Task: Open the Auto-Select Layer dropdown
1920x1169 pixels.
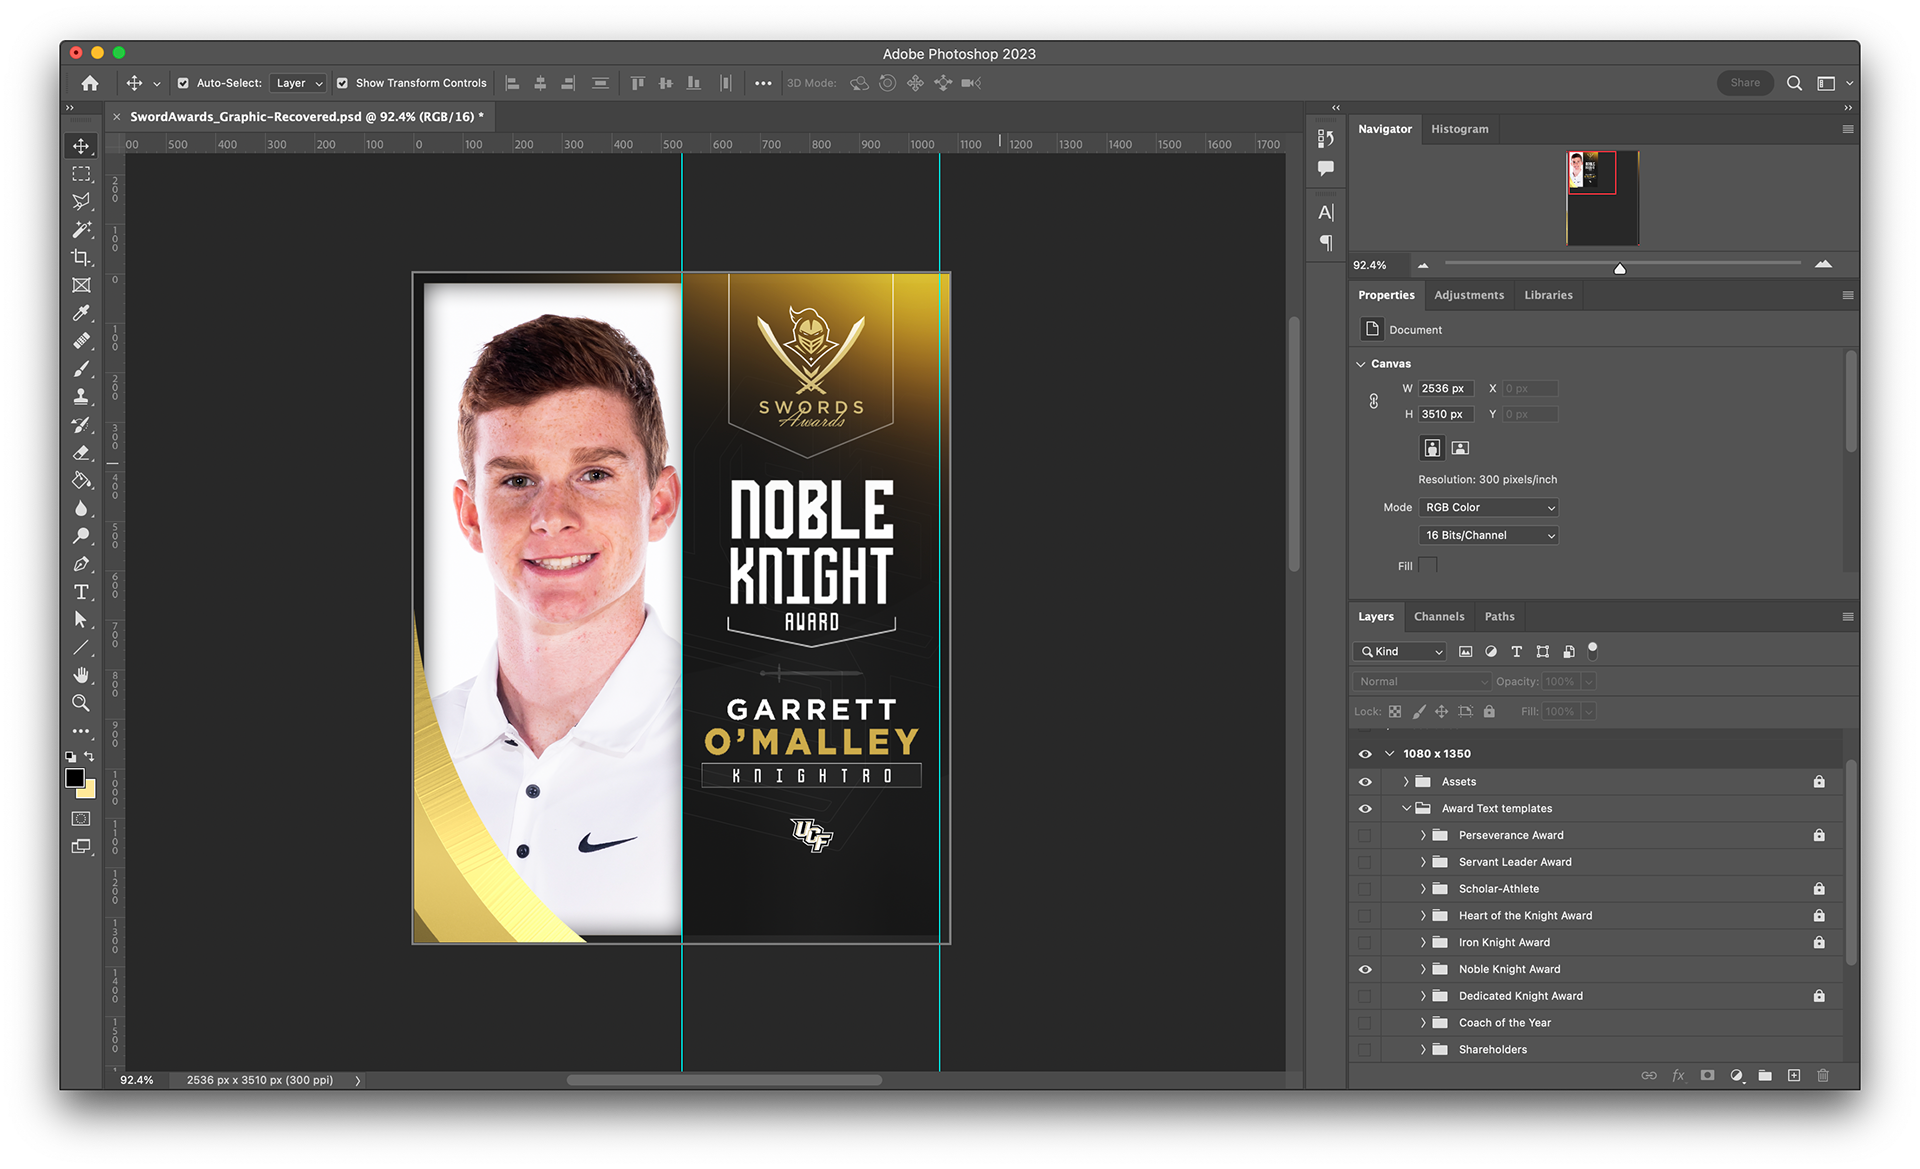Action: [x=298, y=83]
